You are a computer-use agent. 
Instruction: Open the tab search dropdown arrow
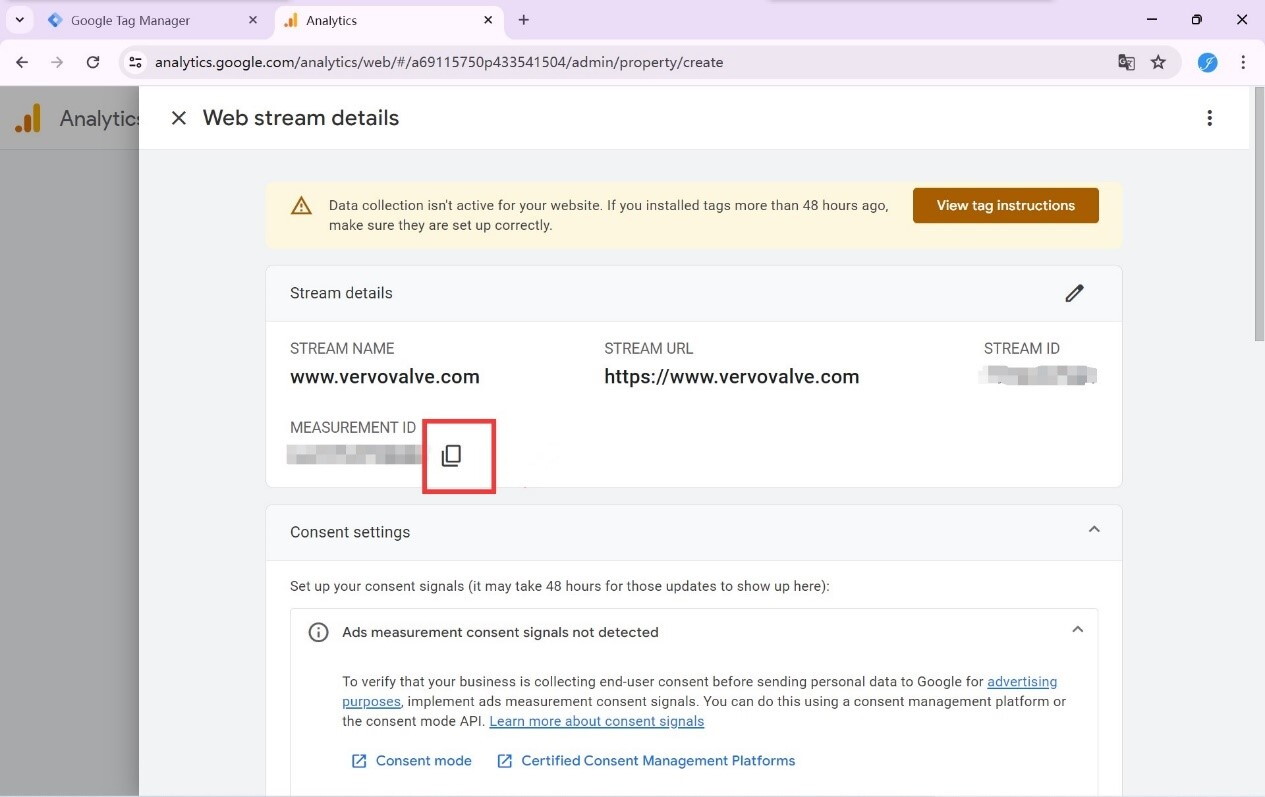click(x=19, y=20)
